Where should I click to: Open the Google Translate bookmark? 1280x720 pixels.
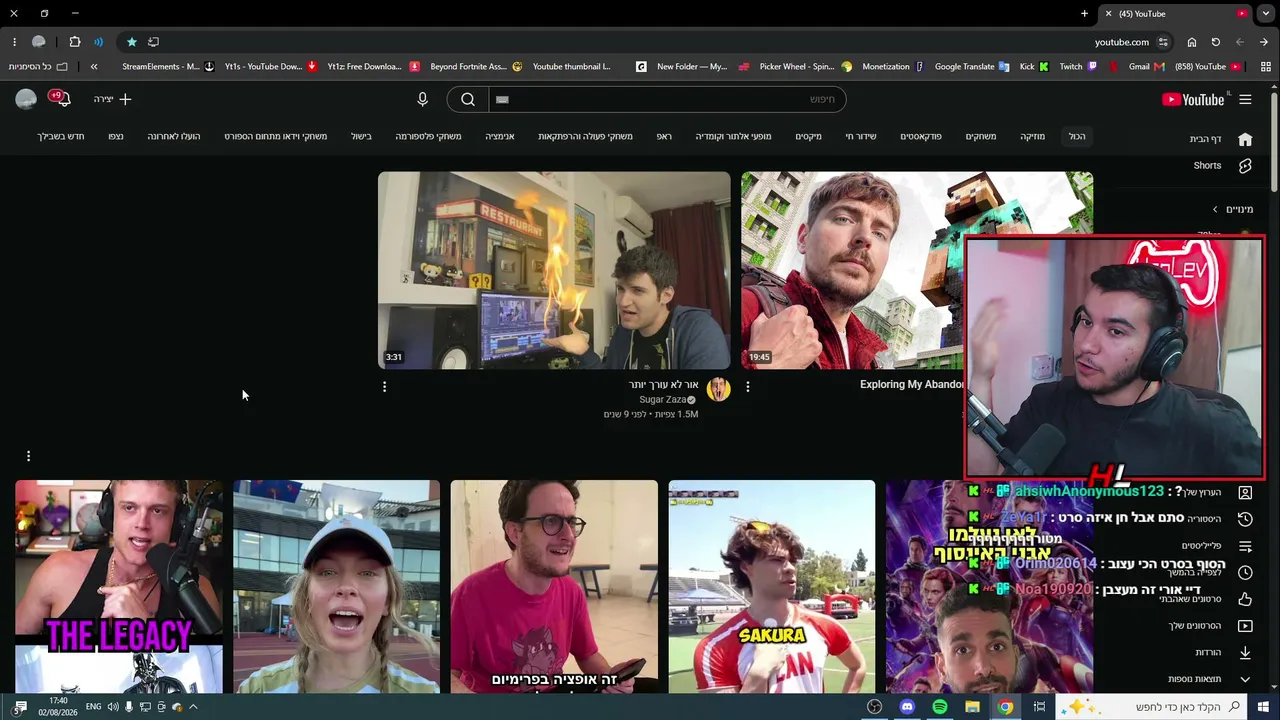tap(972, 67)
